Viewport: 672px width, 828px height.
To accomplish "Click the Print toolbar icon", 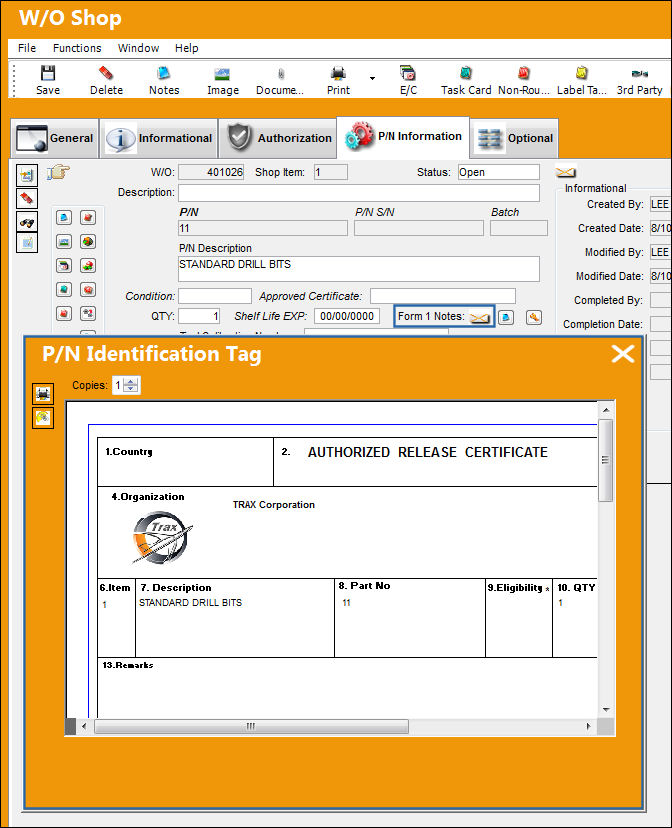I will [x=338, y=80].
